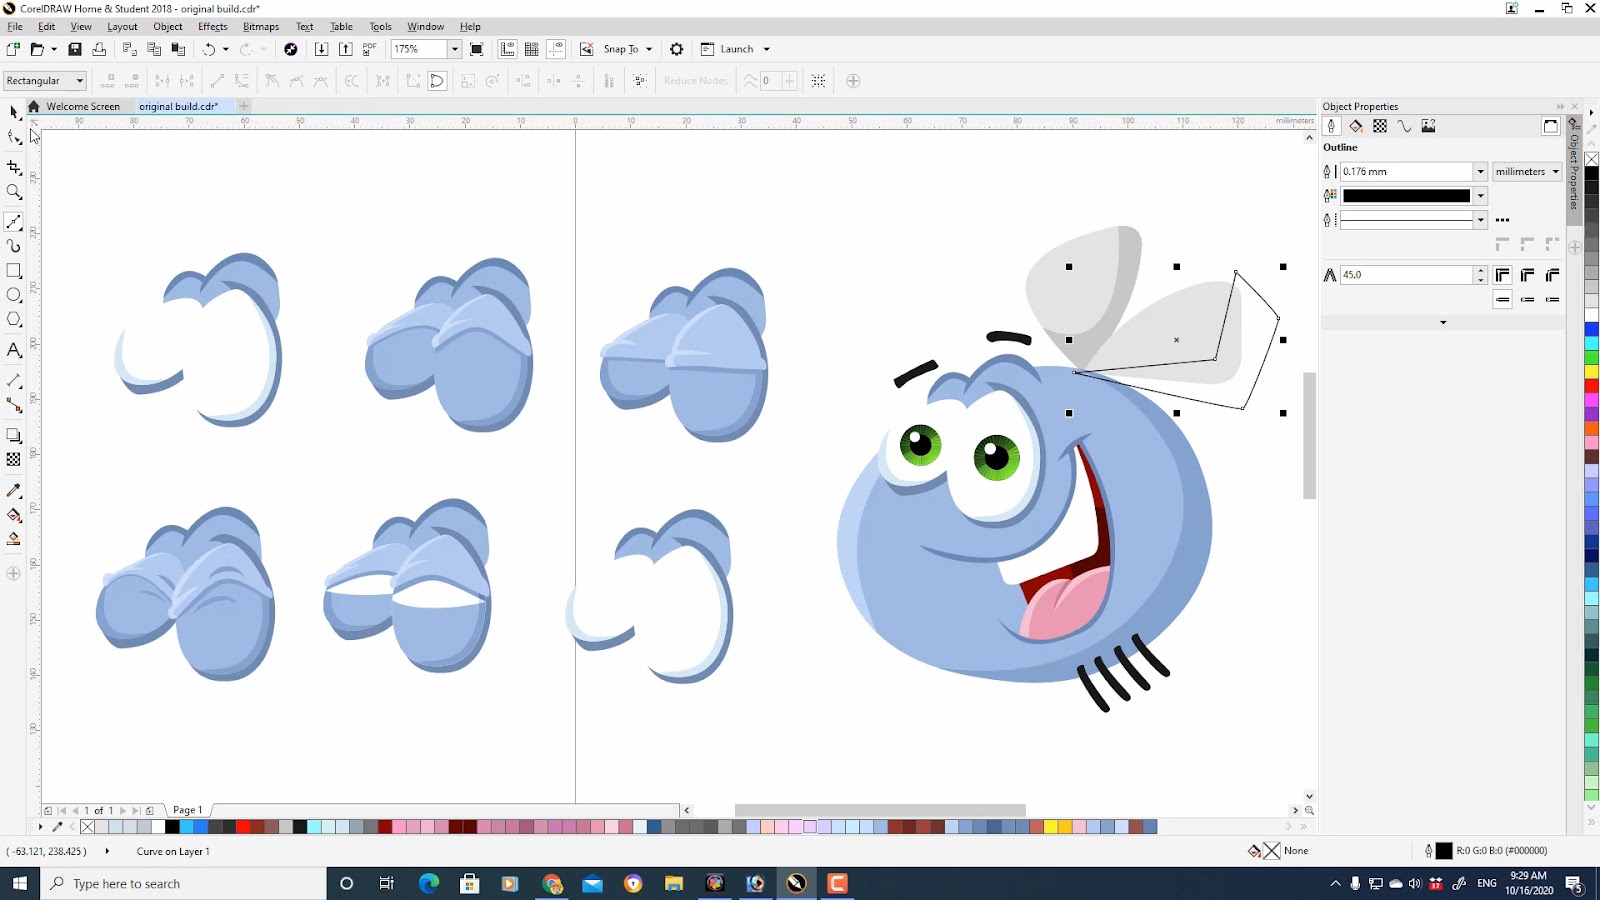1600x900 pixels.
Task: Show the Transparency properties section
Action: tap(1380, 126)
